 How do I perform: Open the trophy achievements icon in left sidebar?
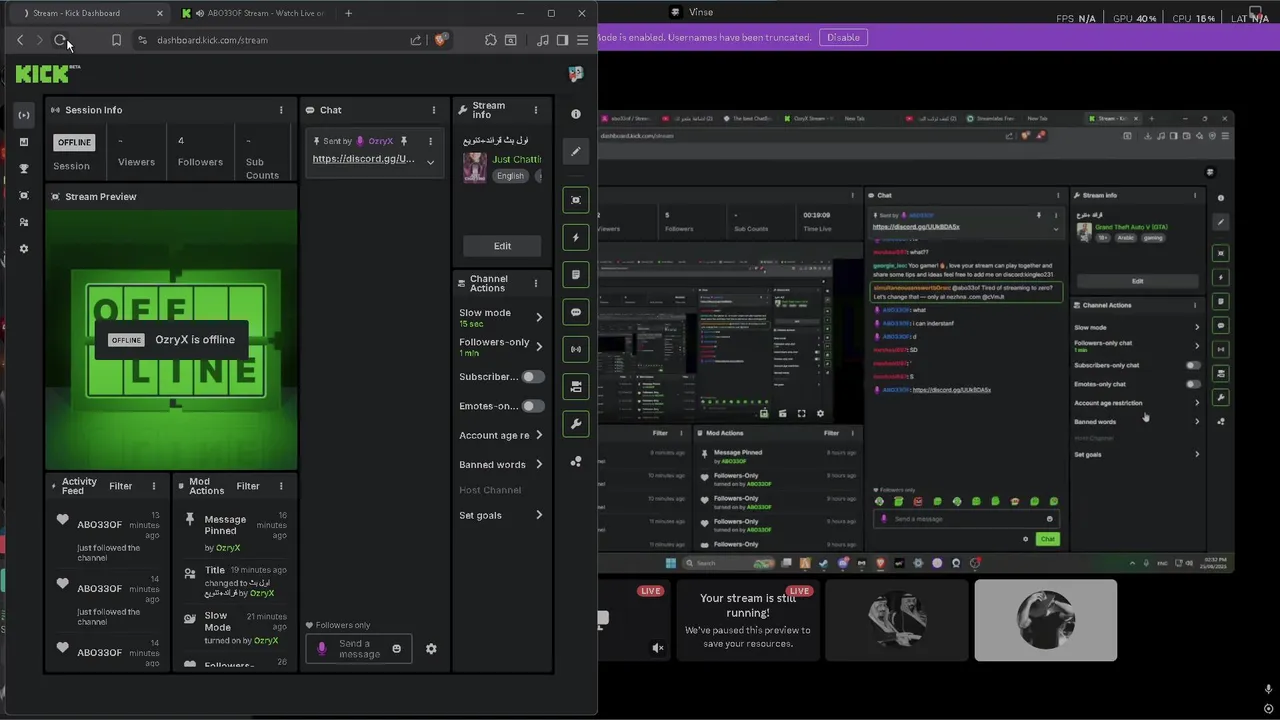tap(24, 169)
